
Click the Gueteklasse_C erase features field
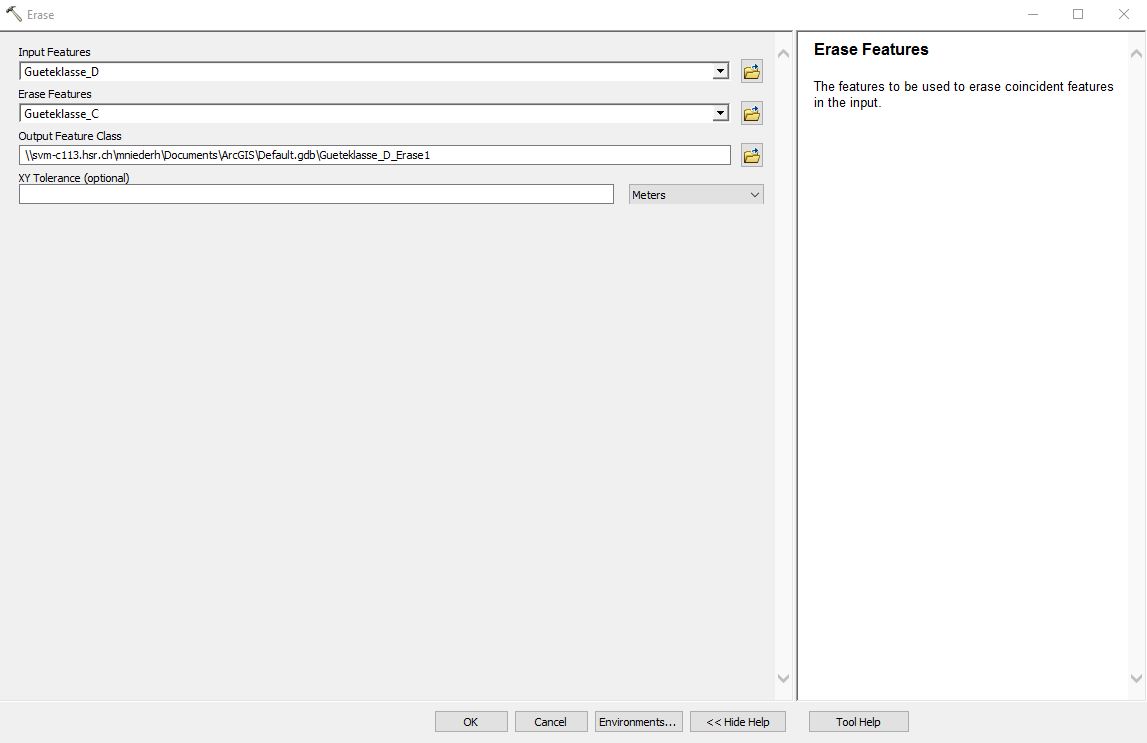(365, 114)
